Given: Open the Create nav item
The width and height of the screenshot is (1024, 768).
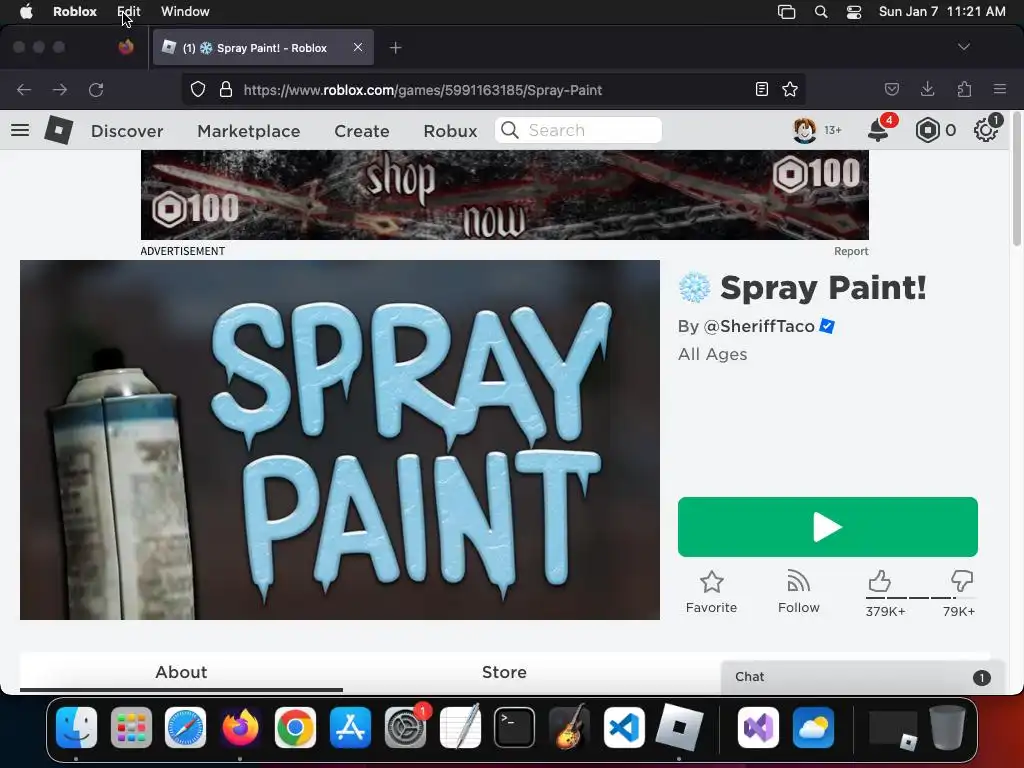Looking at the screenshot, I should click(362, 131).
